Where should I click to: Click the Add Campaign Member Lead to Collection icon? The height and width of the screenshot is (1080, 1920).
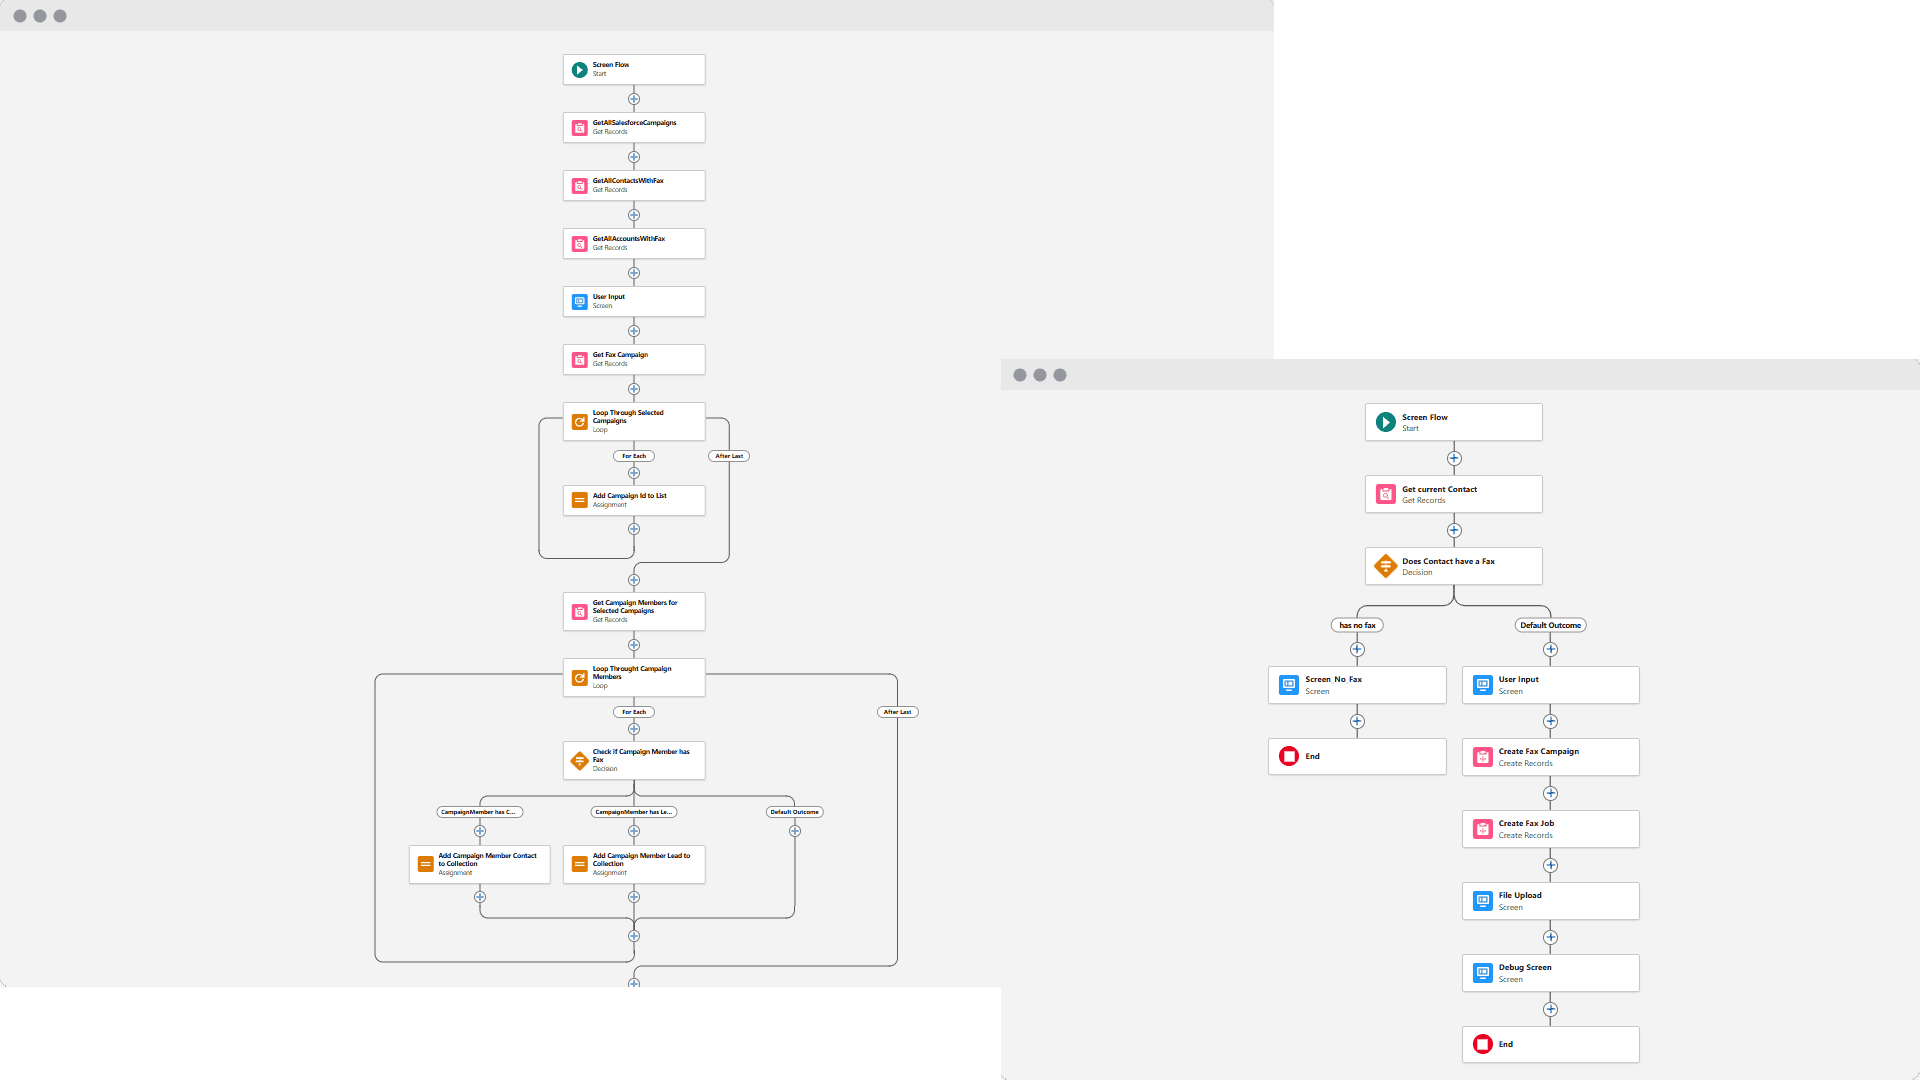[x=579, y=864]
